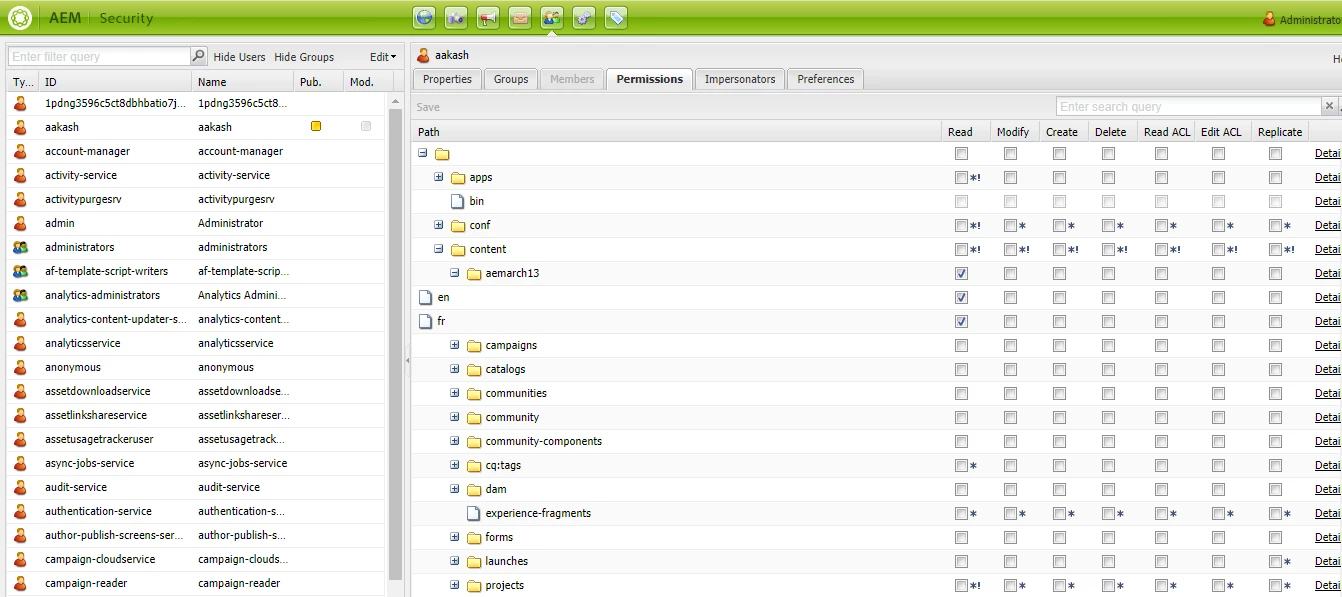Click the filter query magnifier icon
Screen dimensions: 1342x597
coord(199,56)
